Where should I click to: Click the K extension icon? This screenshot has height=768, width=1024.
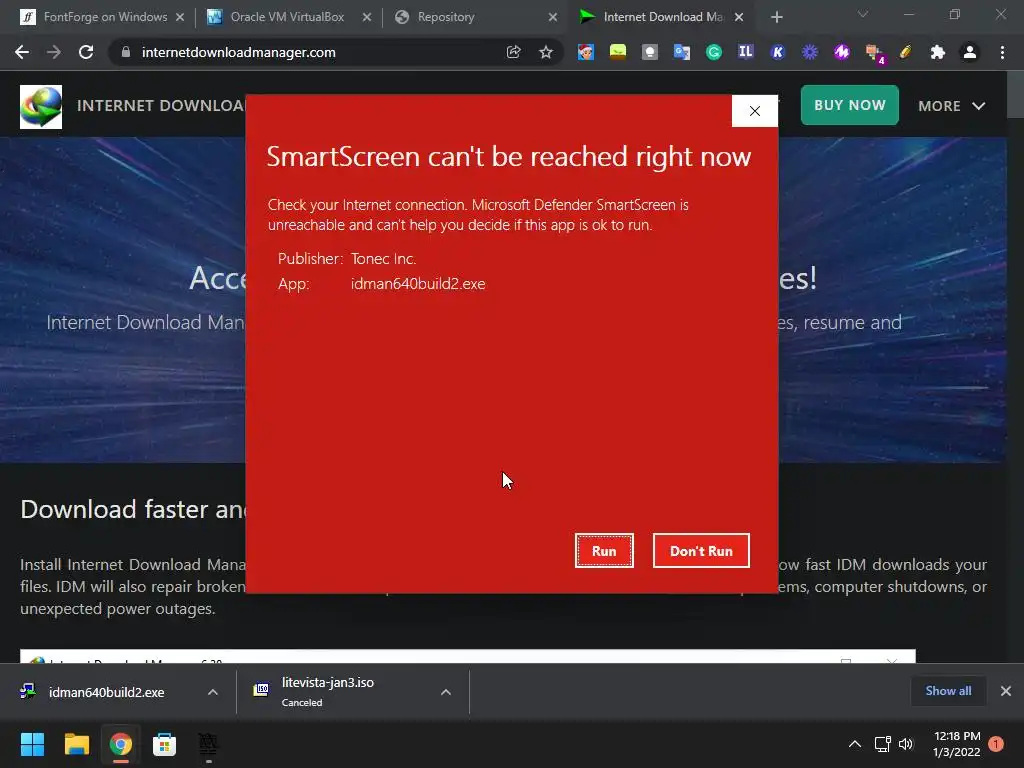point(778,52)
